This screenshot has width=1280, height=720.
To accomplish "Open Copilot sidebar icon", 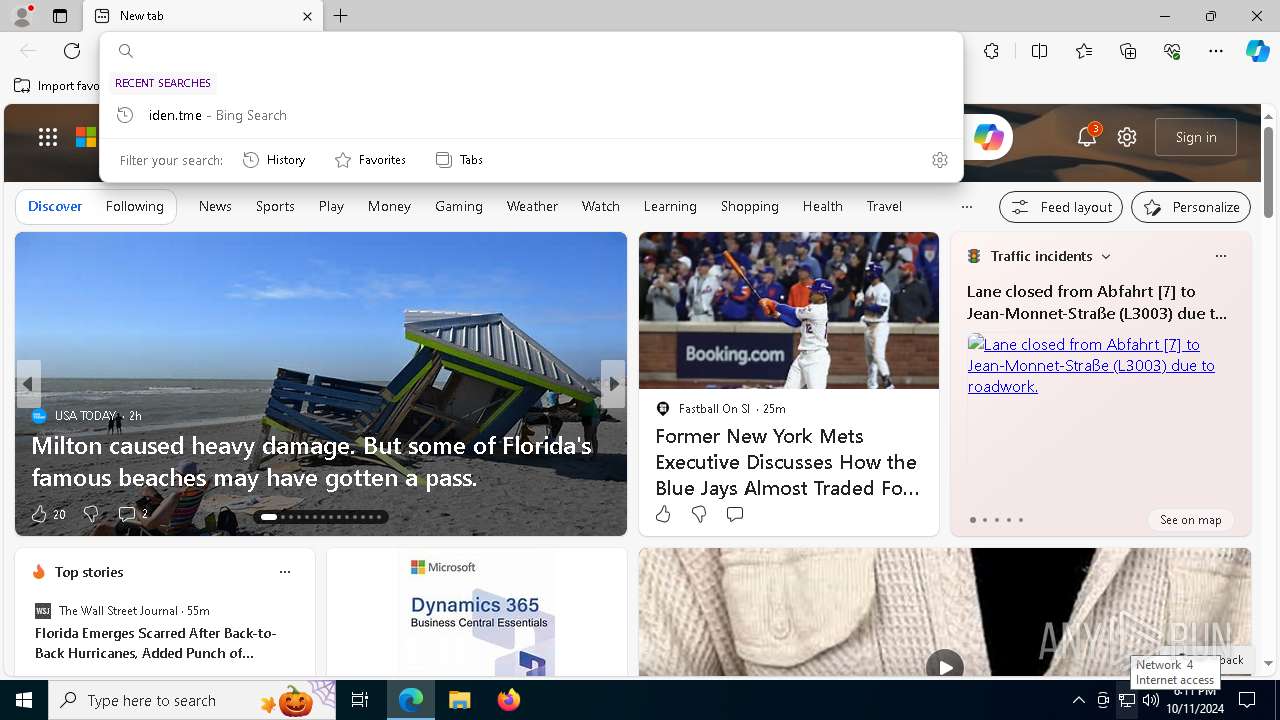I will (x=1257, y=51).
